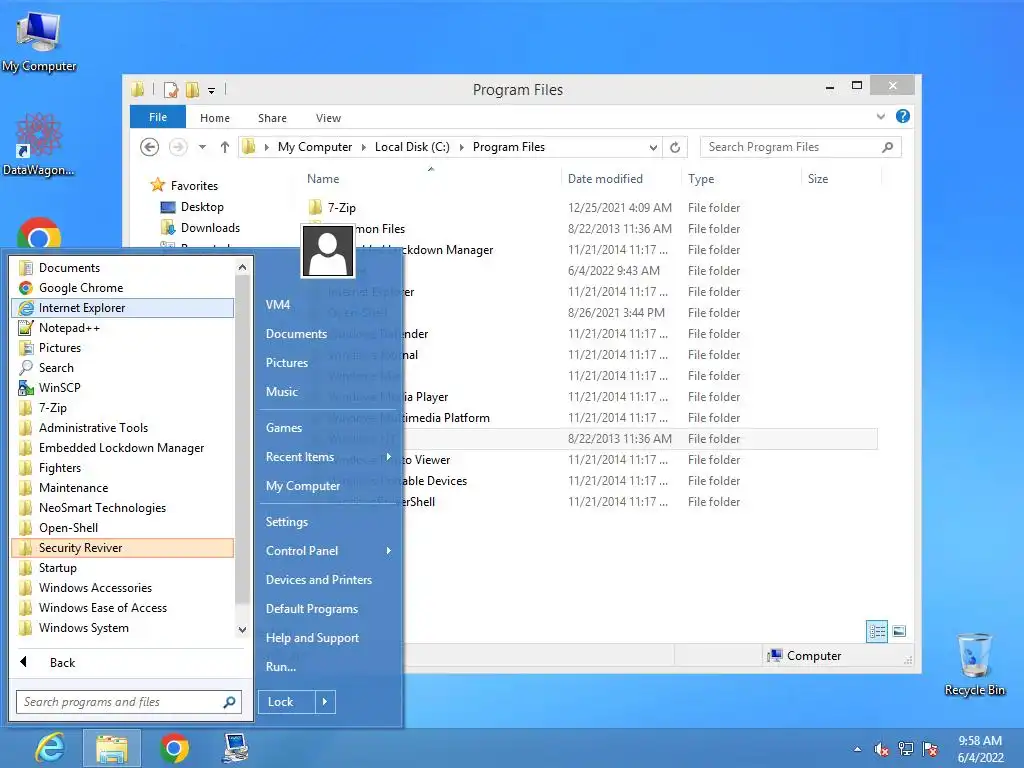Viewport: 1024px width, 768px height.
Task: Click the user account picture in start menu
Action: (328, 251)
